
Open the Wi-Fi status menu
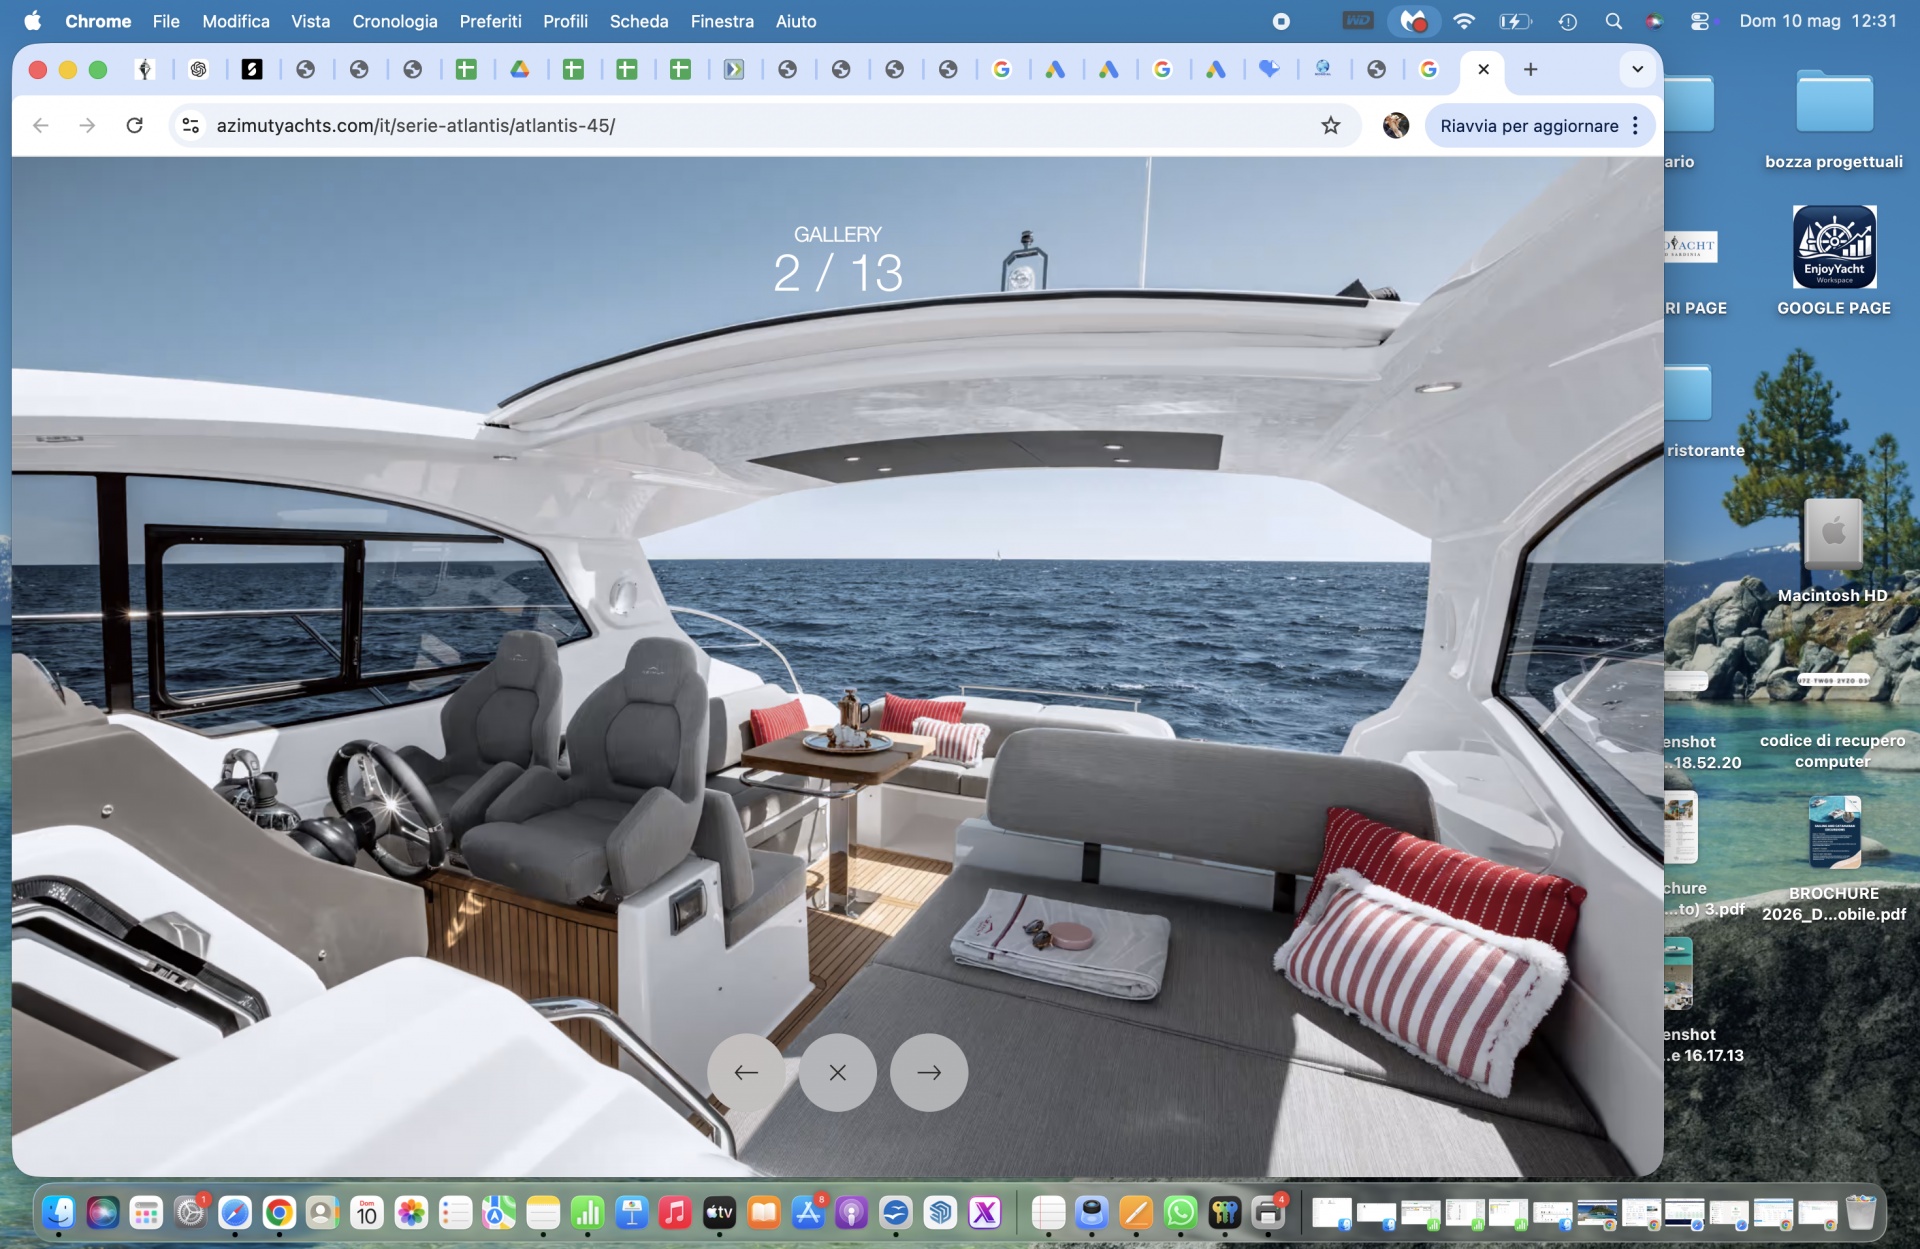[x=1463, y=21]
